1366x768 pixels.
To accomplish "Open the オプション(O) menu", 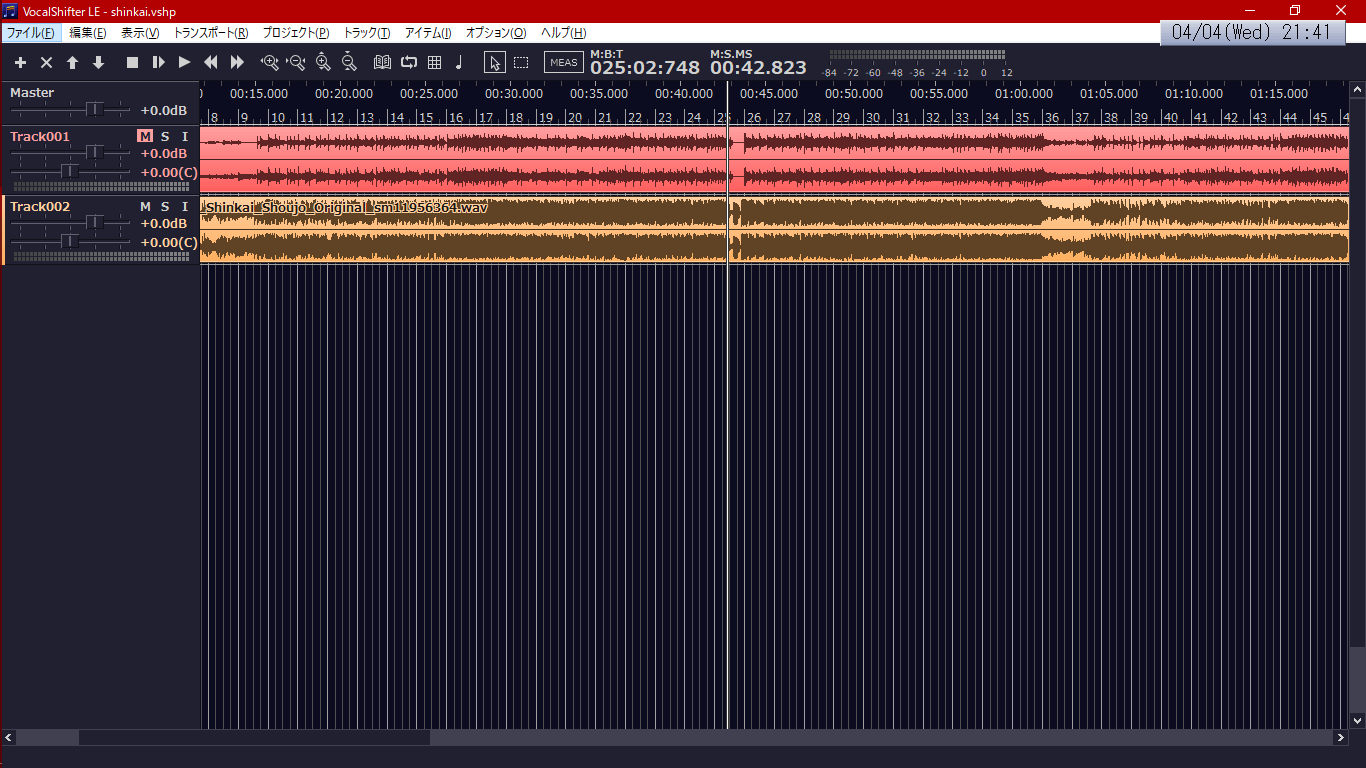I will [x=496, y=33].
